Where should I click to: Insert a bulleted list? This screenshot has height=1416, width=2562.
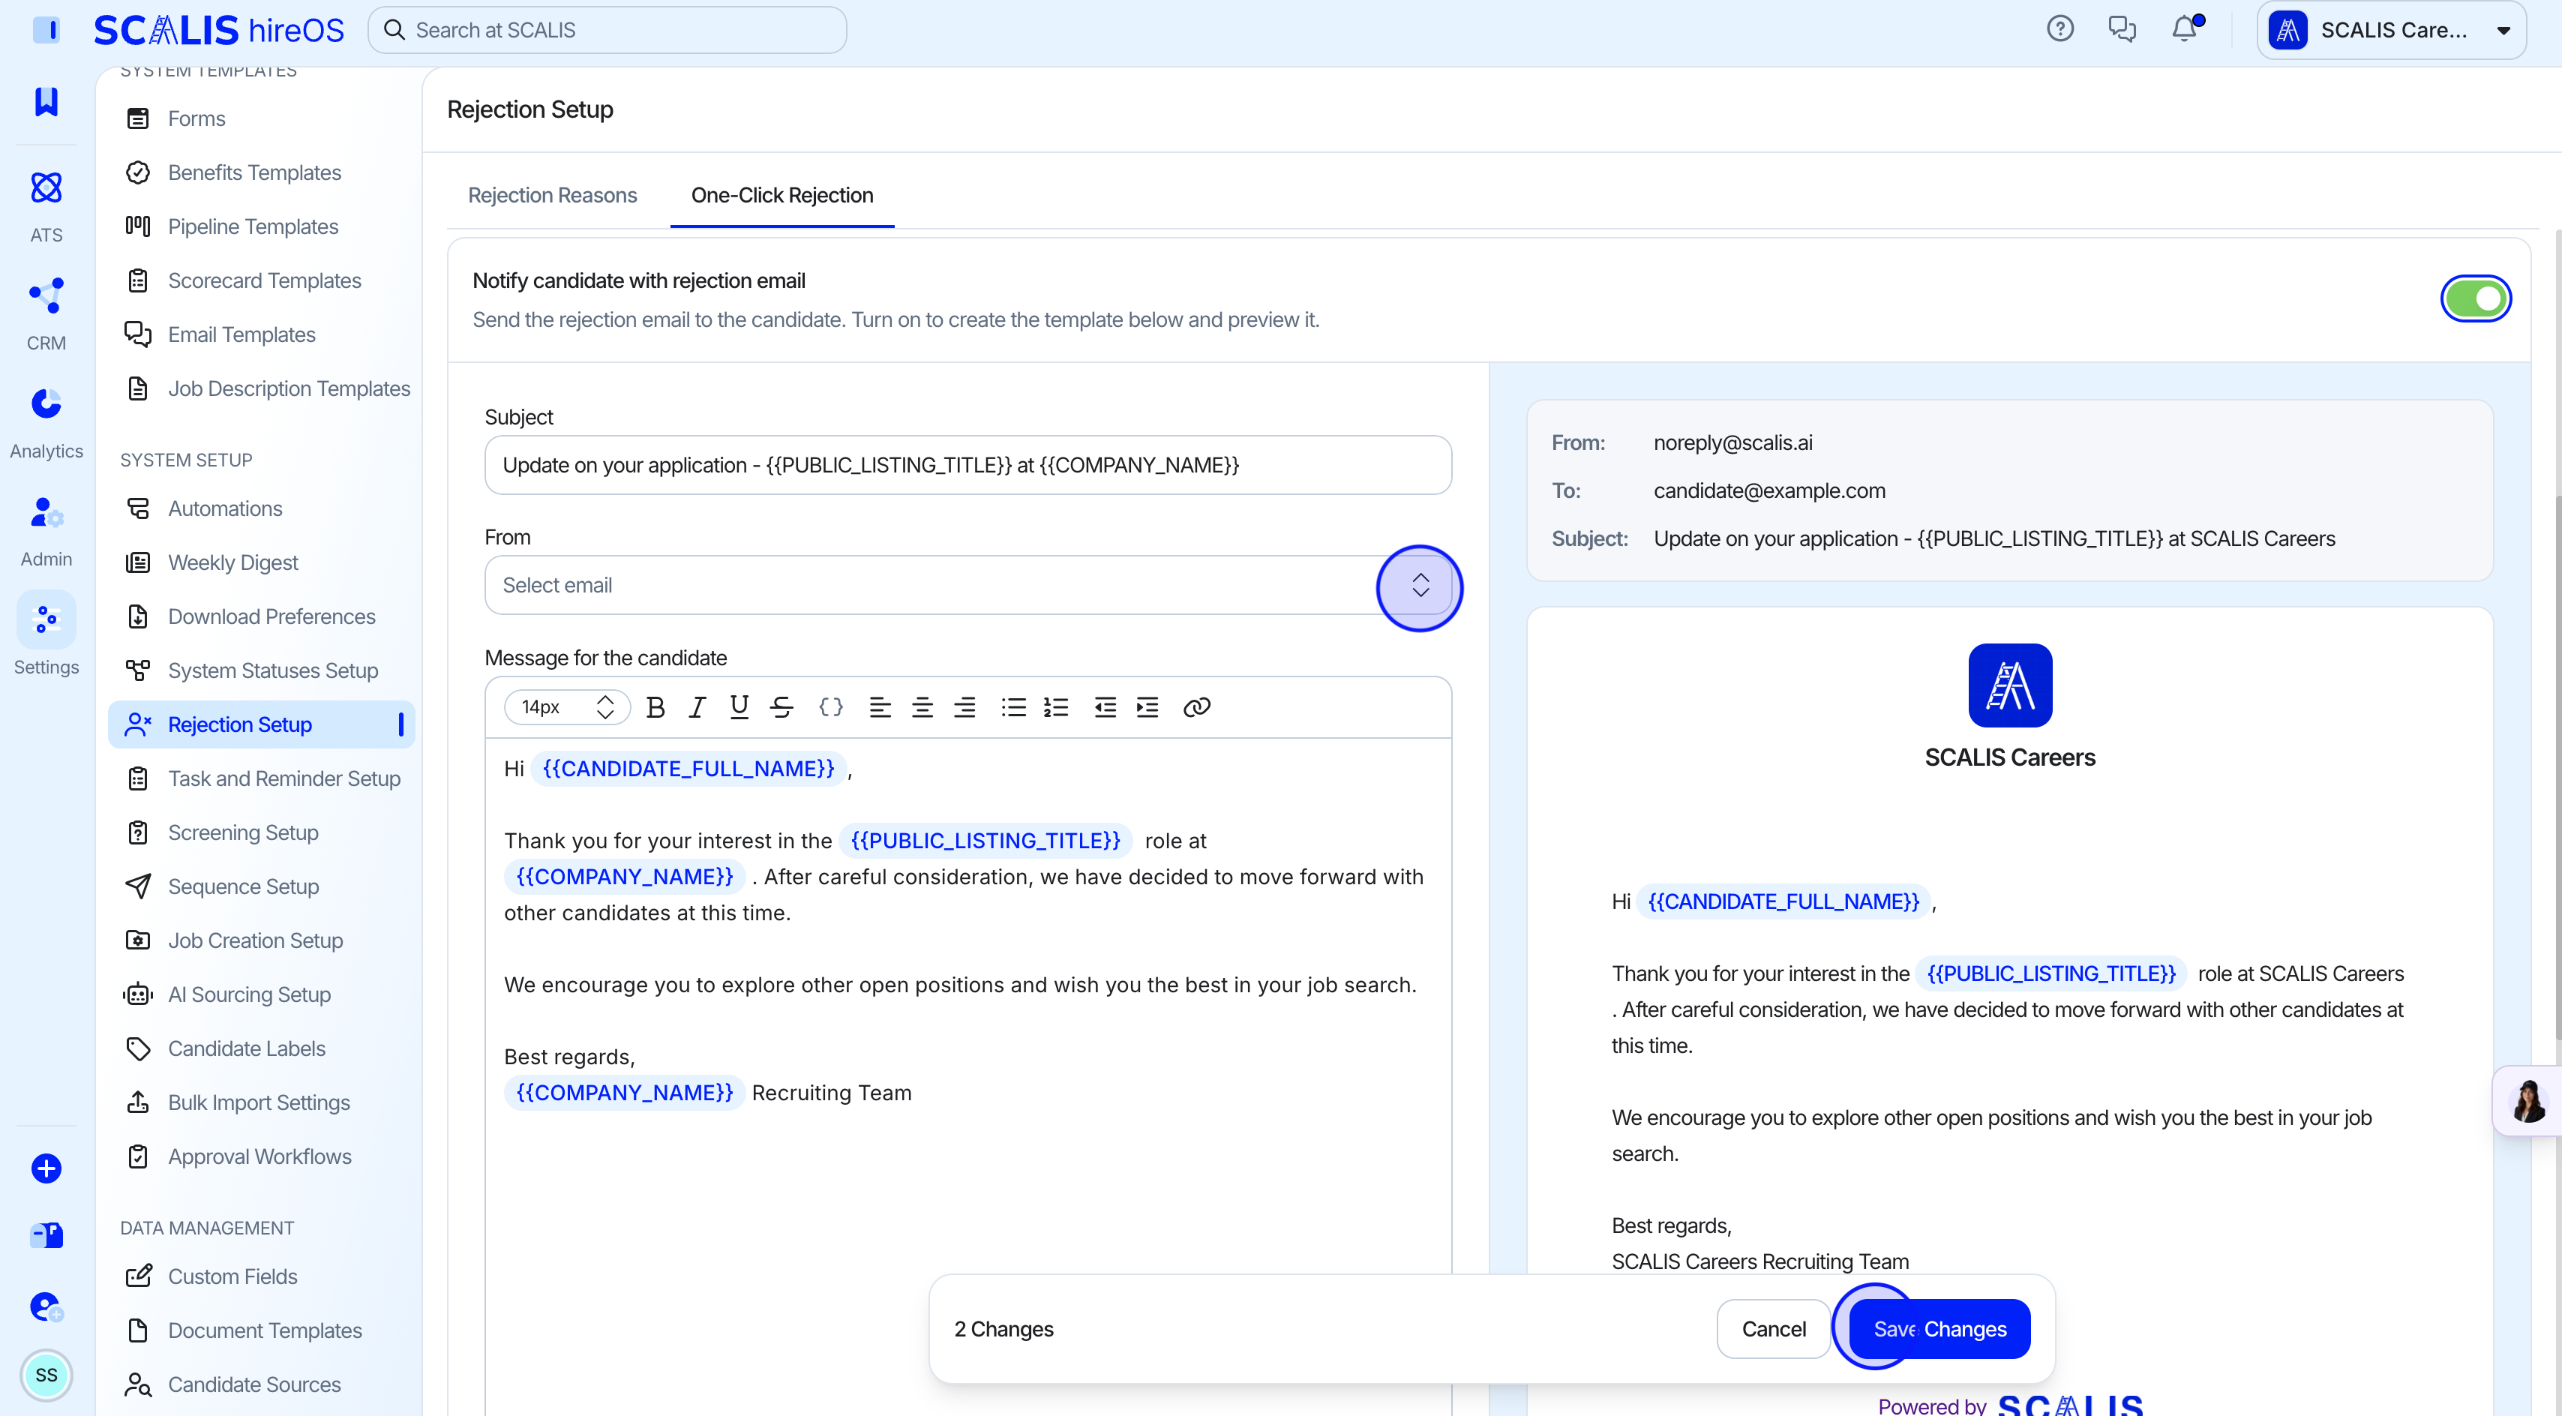point(1014,707)
